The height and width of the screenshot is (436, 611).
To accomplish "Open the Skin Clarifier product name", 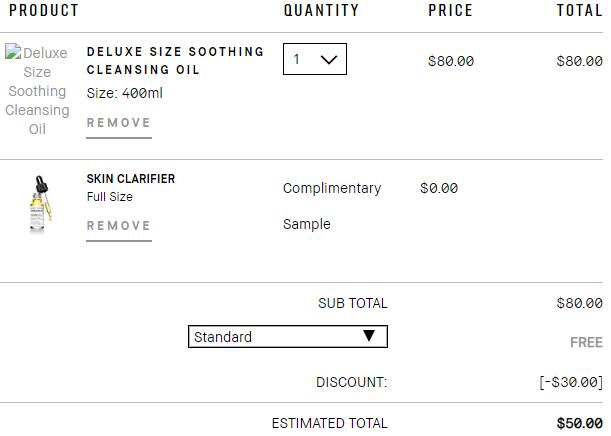I will coord(131,179).
